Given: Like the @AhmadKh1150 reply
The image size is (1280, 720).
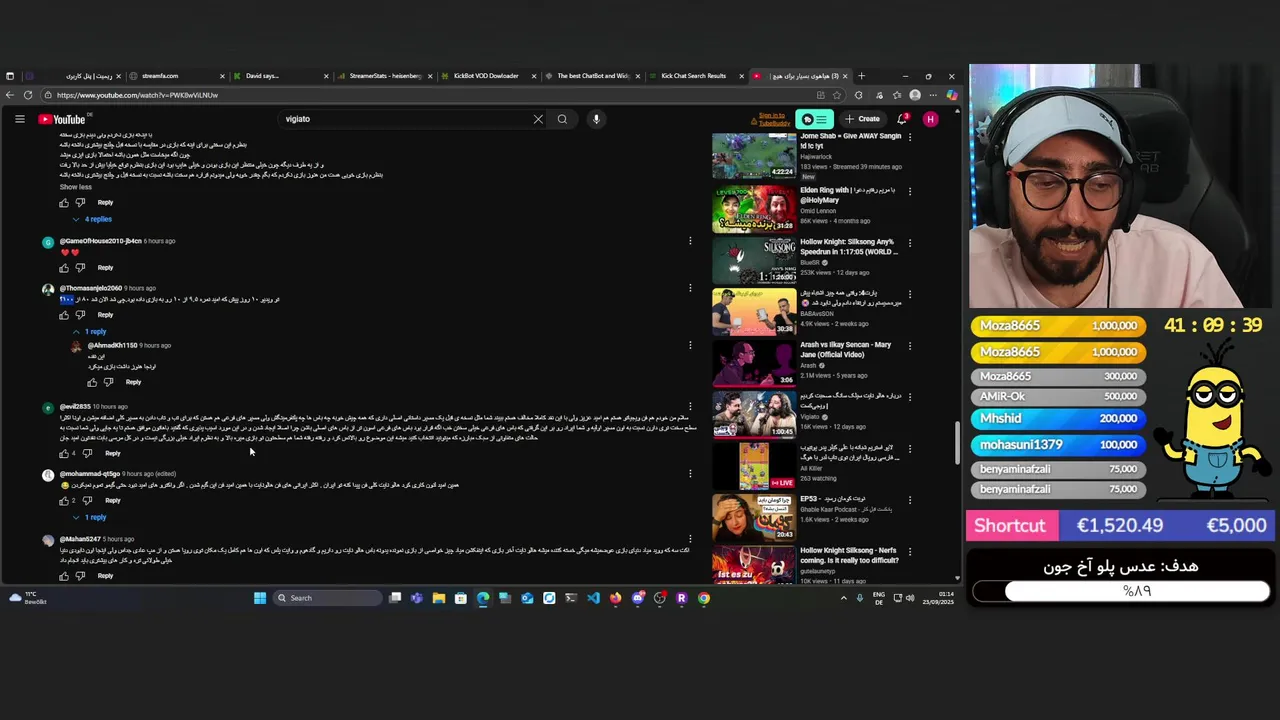Looking at the screenshot, I should [x=92, y=382].
